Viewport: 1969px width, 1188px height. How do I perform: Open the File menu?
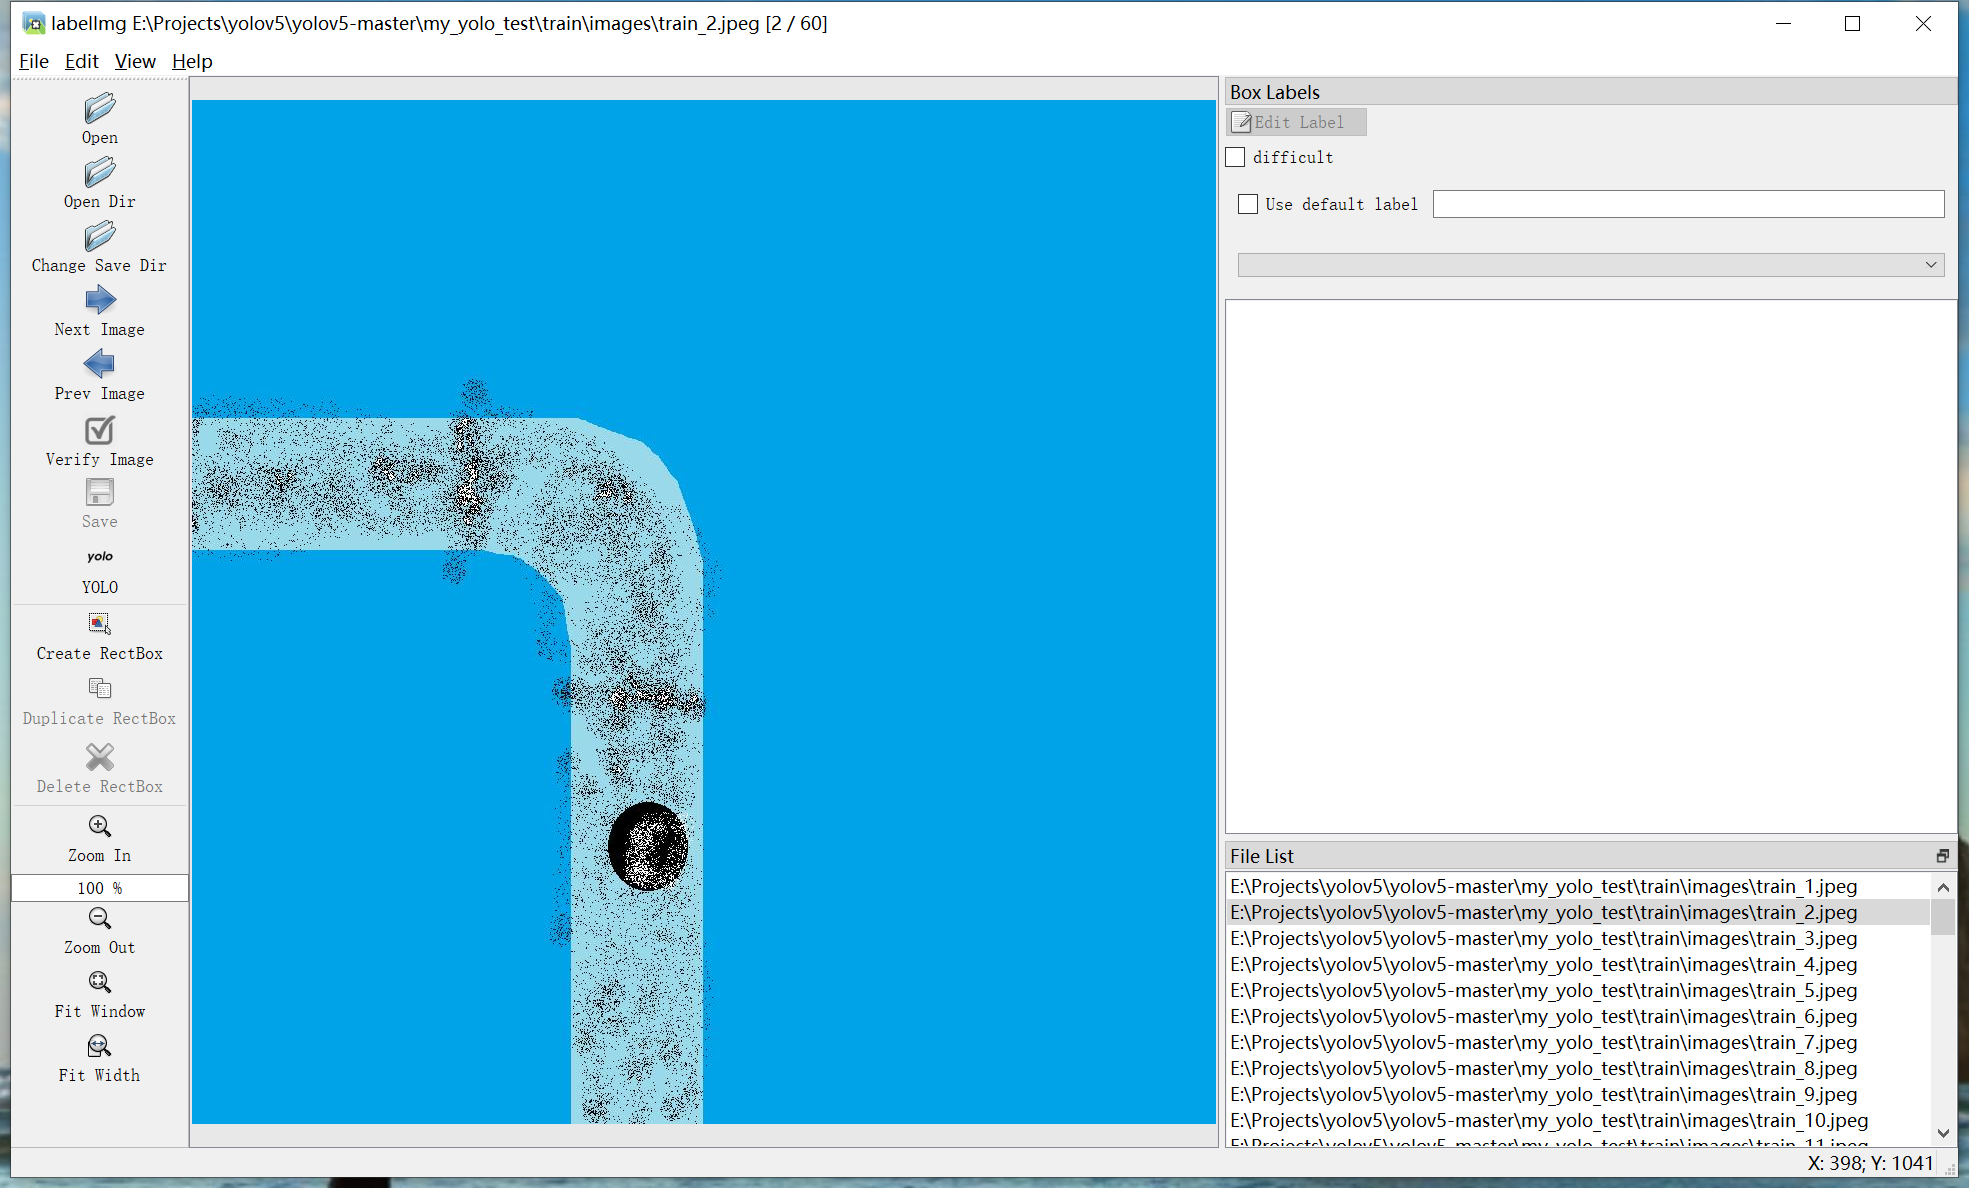coord(34,61)
